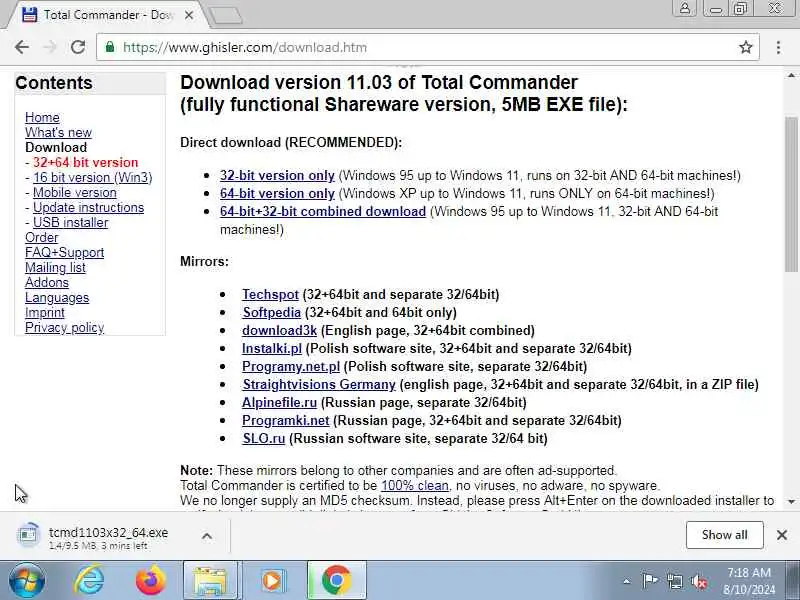Open the What's new link
The image size is (800, 600).
click(x=58, y=132)
